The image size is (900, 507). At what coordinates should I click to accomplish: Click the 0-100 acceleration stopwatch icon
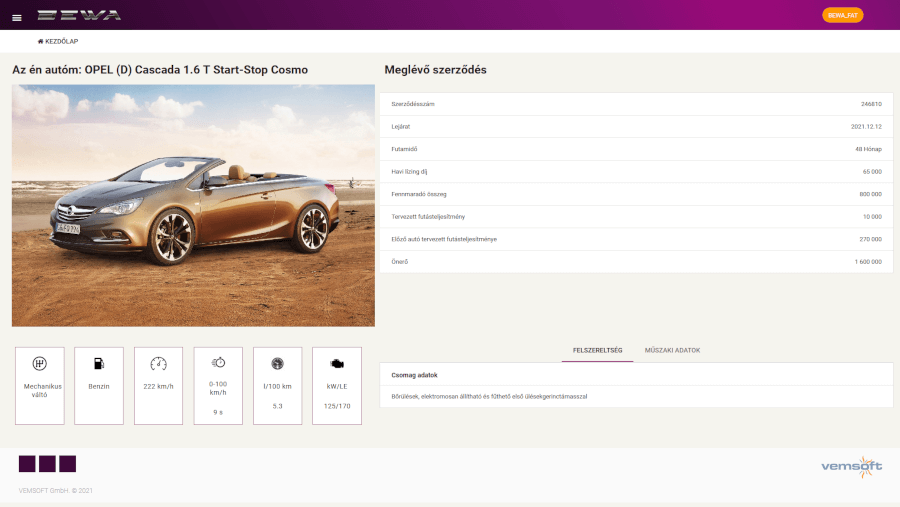pyautogui.click(x=218, y=362)
